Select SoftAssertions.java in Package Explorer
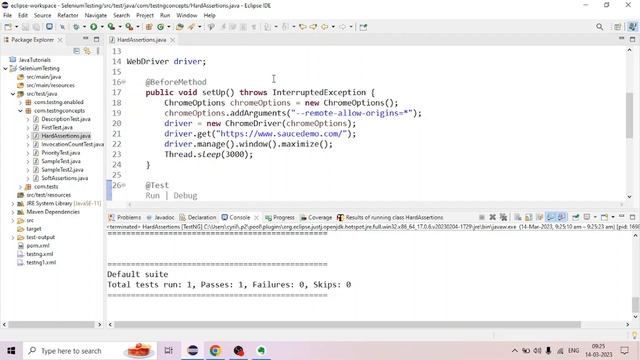The height and width of the screenshot is (360, 640). click(64, 178)
